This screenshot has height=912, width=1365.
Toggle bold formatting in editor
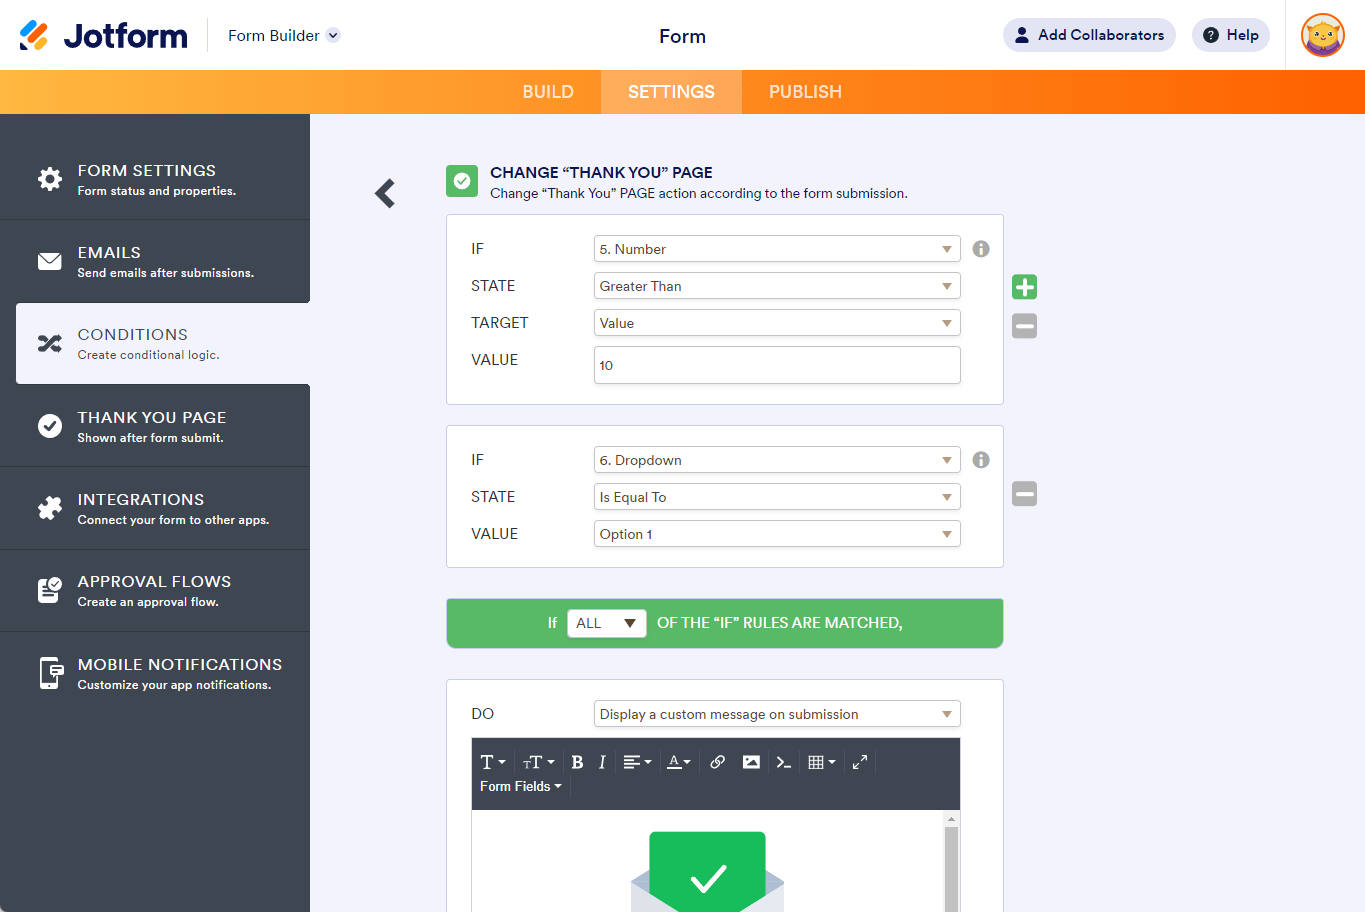[x=577, y=762]
